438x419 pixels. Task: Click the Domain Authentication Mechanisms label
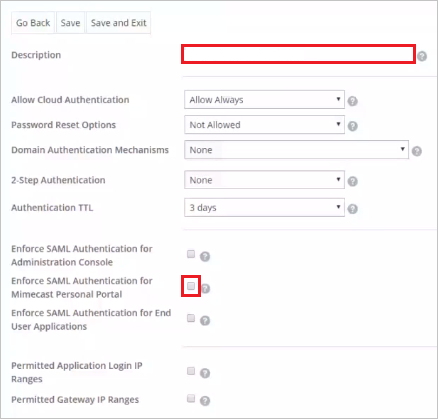(x=90, y=150)
